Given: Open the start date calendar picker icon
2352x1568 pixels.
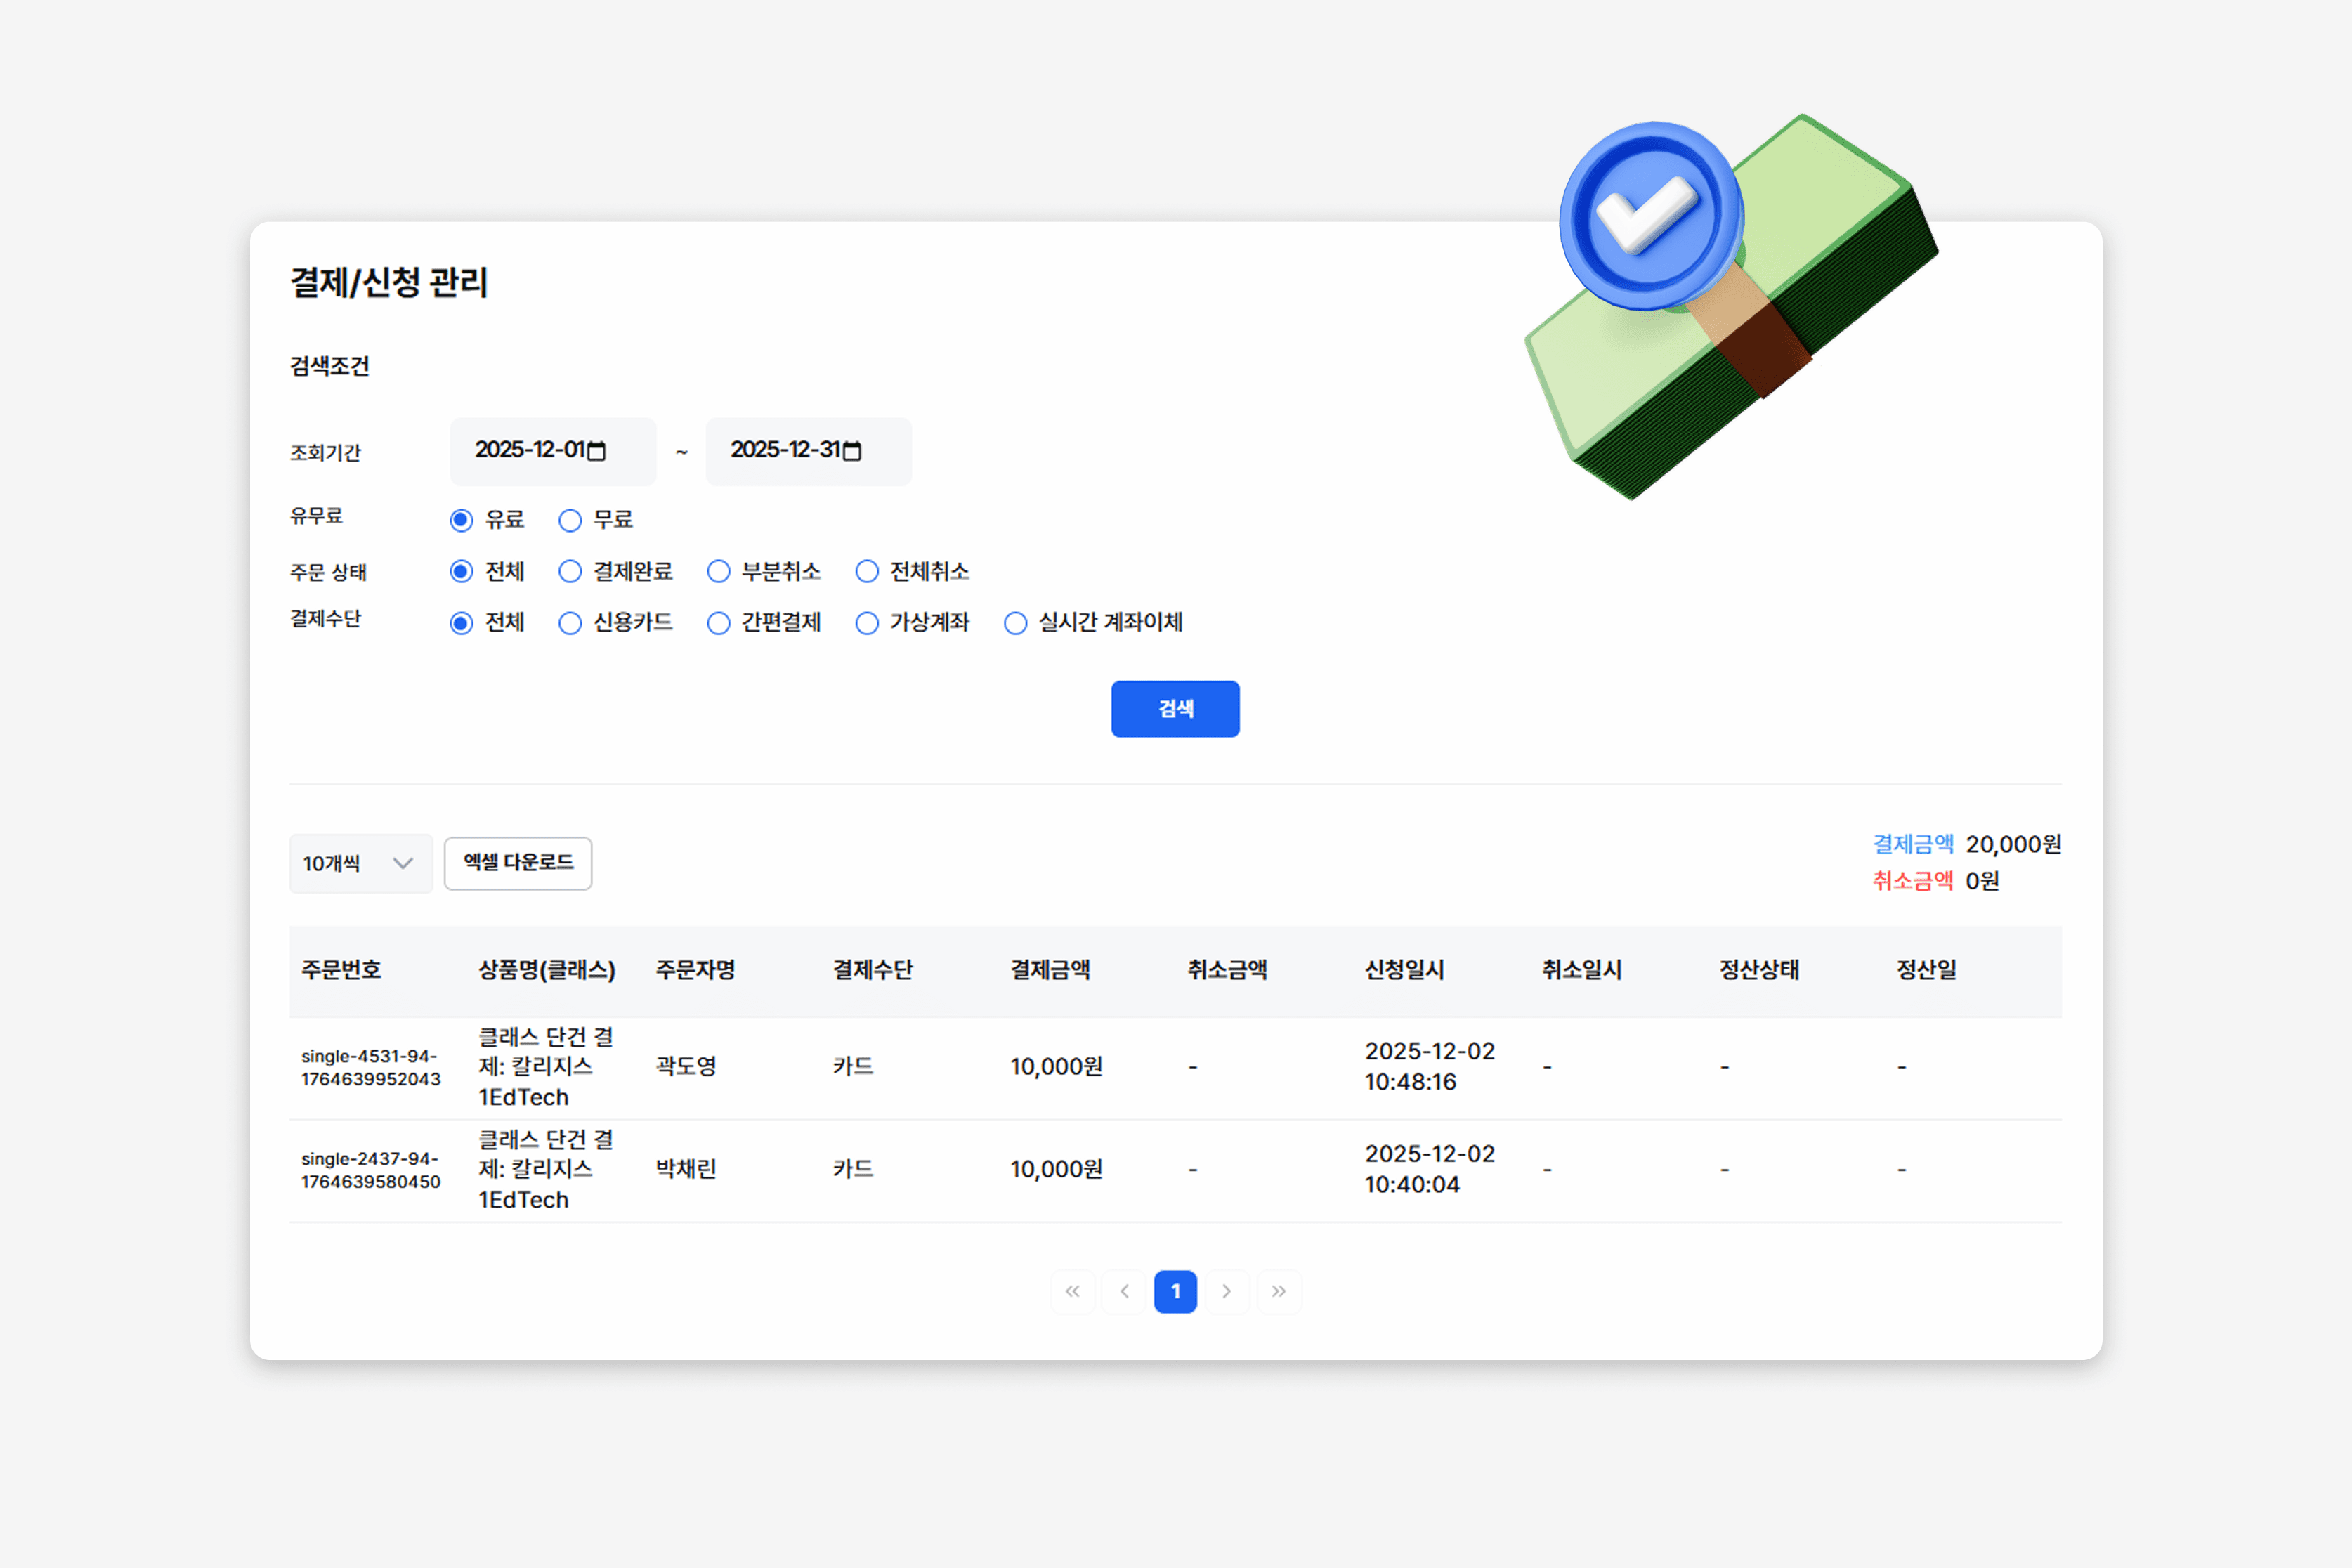Looking at the screenshot, I should [596, 451].
